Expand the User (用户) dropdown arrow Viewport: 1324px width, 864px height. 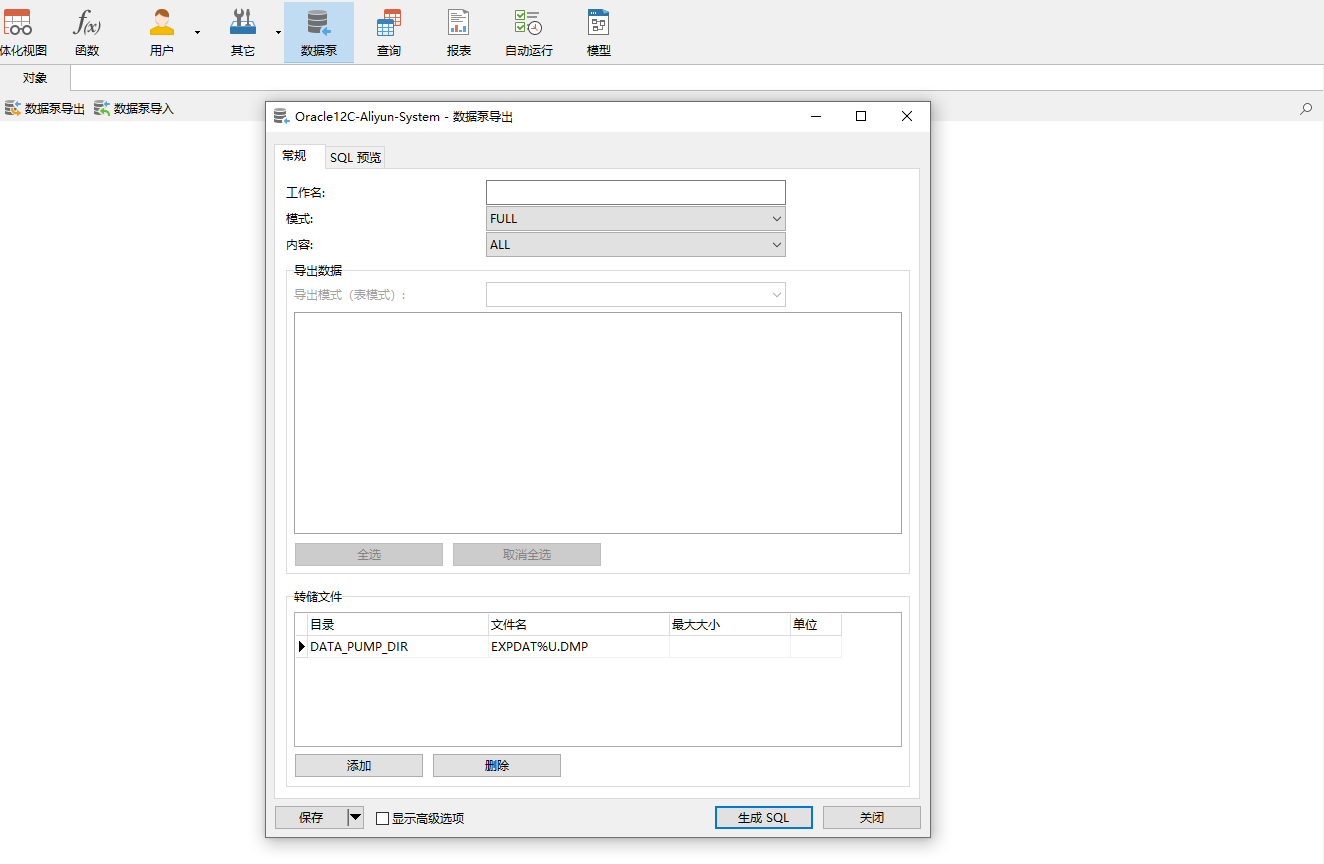[x=197, y=32]
